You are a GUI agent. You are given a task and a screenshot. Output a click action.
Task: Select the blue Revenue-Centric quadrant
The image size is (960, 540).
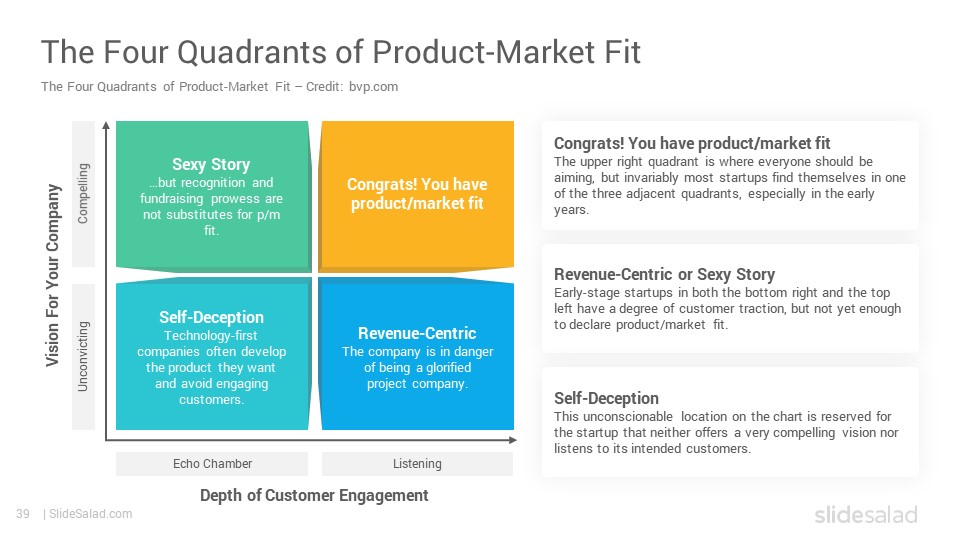[x=416, y=353]
